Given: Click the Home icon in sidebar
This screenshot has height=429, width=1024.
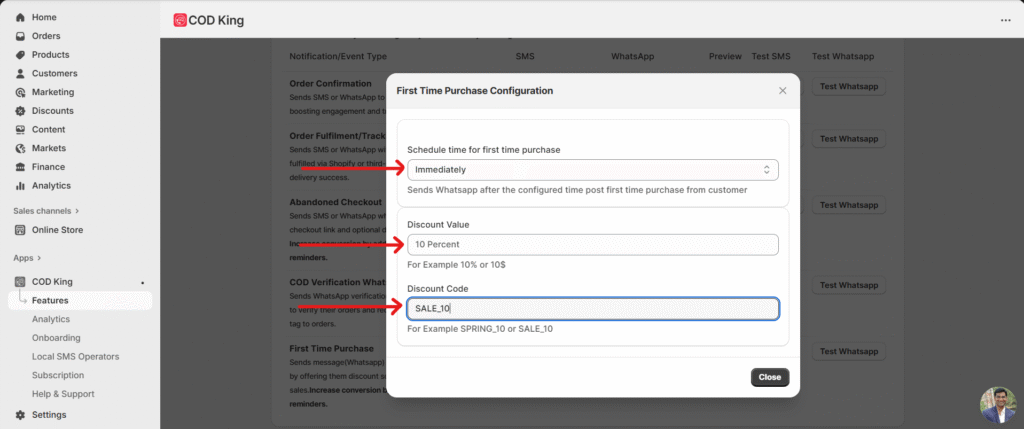Looking at the screenshot, I should tap(20, 18).
